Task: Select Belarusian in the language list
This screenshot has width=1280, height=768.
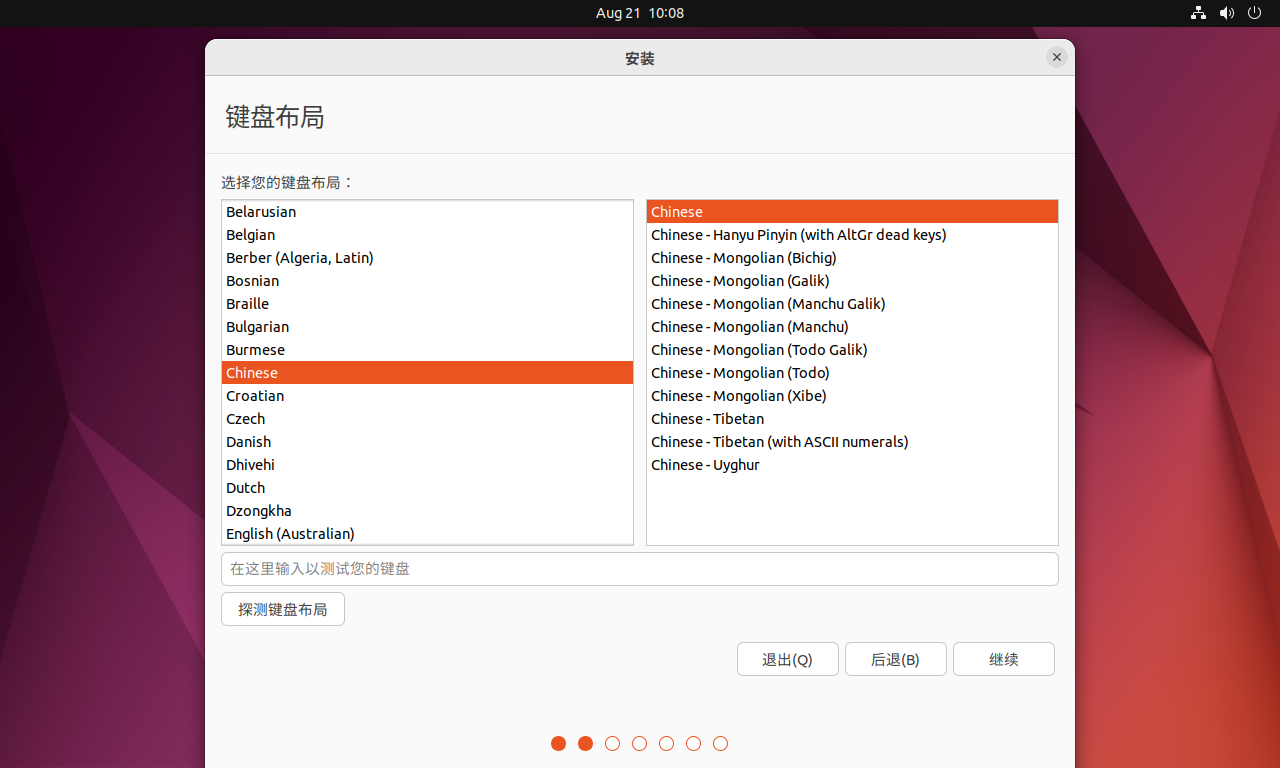Action: coord(261,211)
